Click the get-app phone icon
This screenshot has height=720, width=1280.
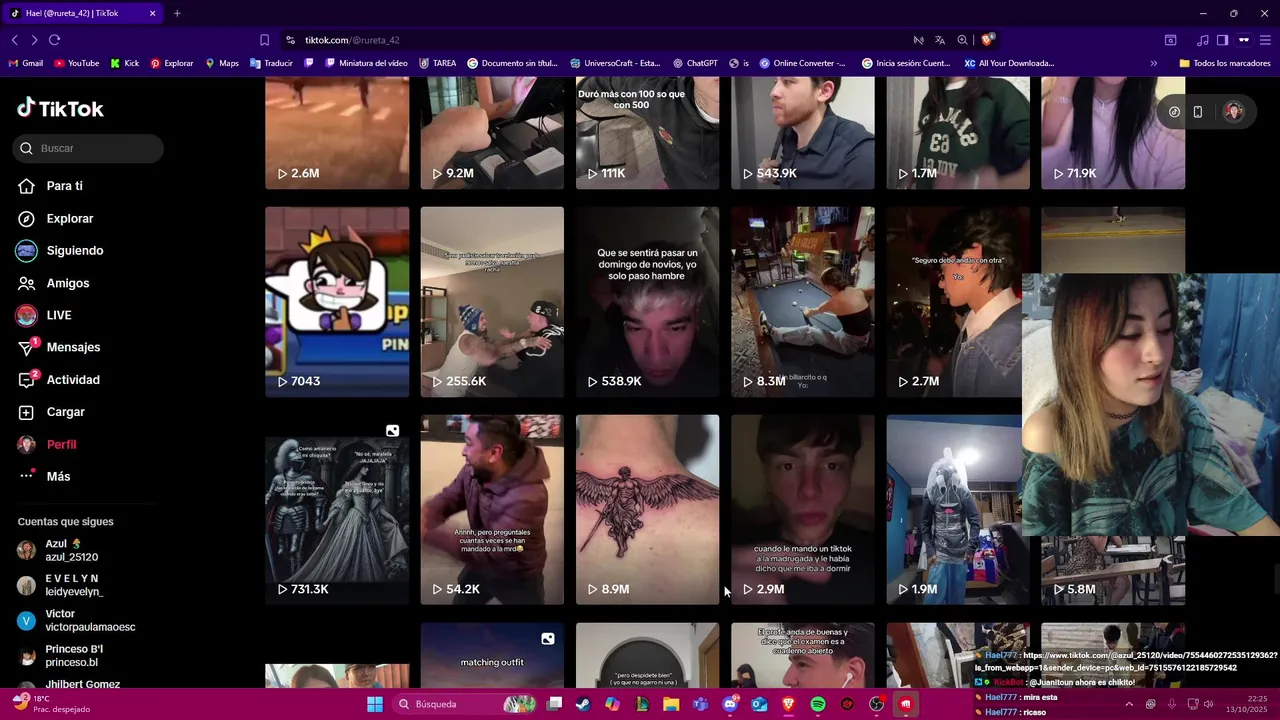(x=1197, y=112)
